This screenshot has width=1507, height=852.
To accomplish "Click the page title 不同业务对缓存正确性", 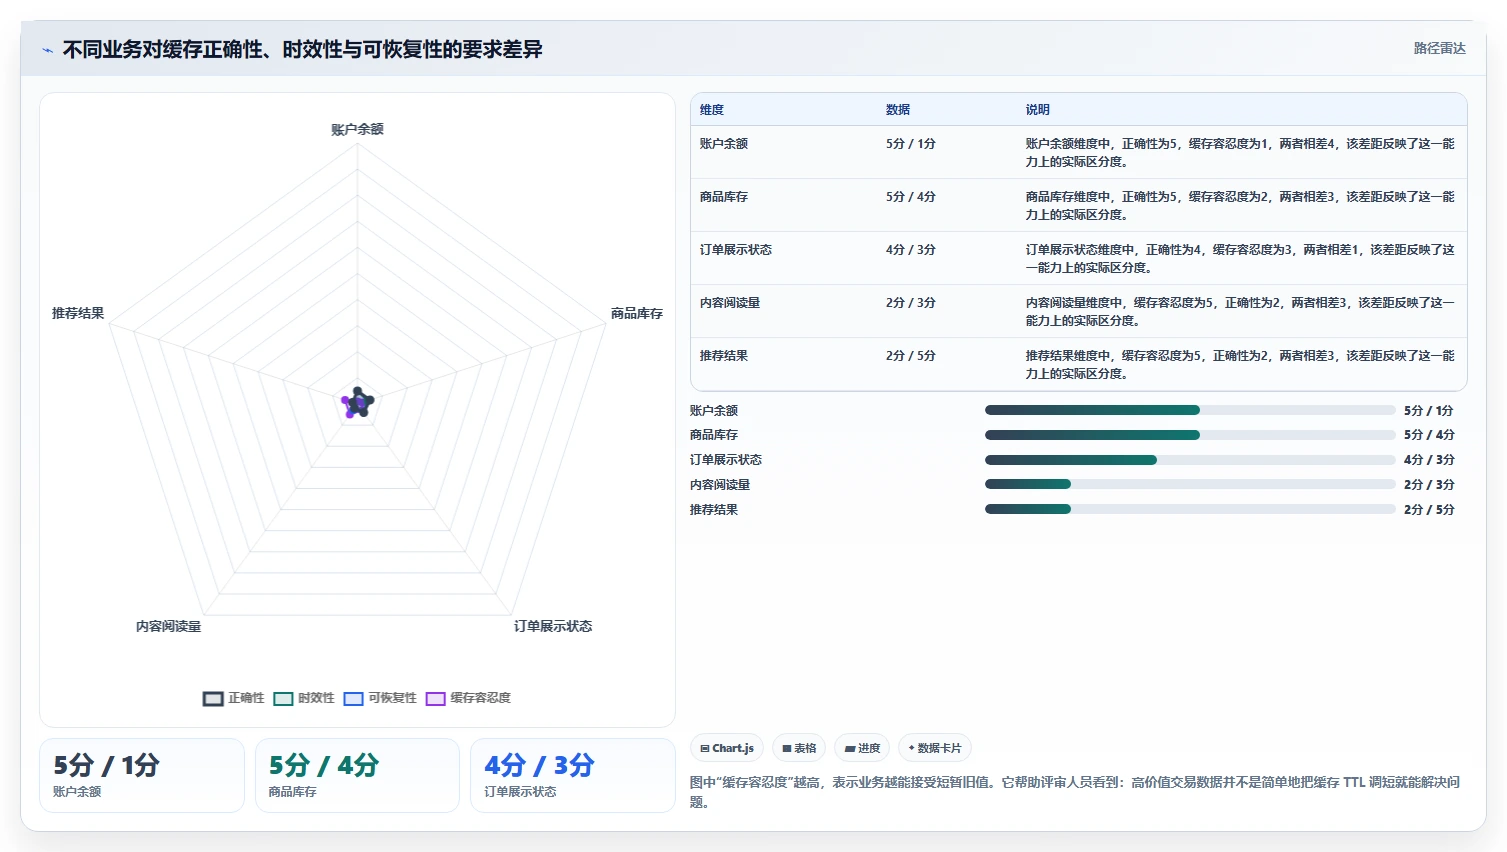I will pos(303,49).
